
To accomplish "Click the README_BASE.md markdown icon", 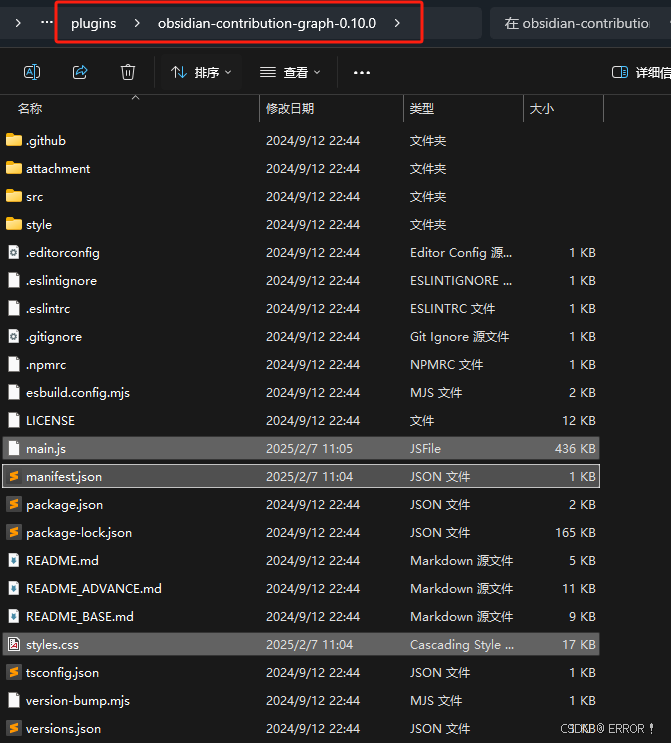I will [x=14, y=616].
